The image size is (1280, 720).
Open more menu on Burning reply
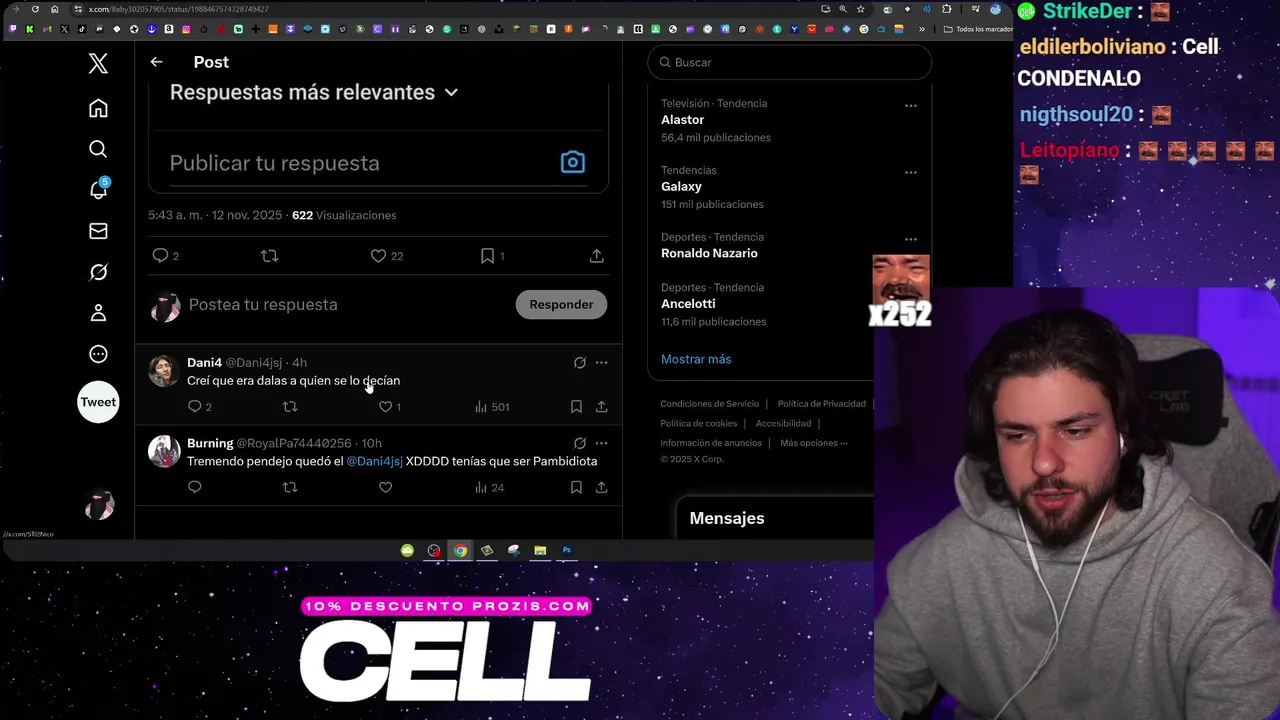pyautogui.click(x=601, y=443)
